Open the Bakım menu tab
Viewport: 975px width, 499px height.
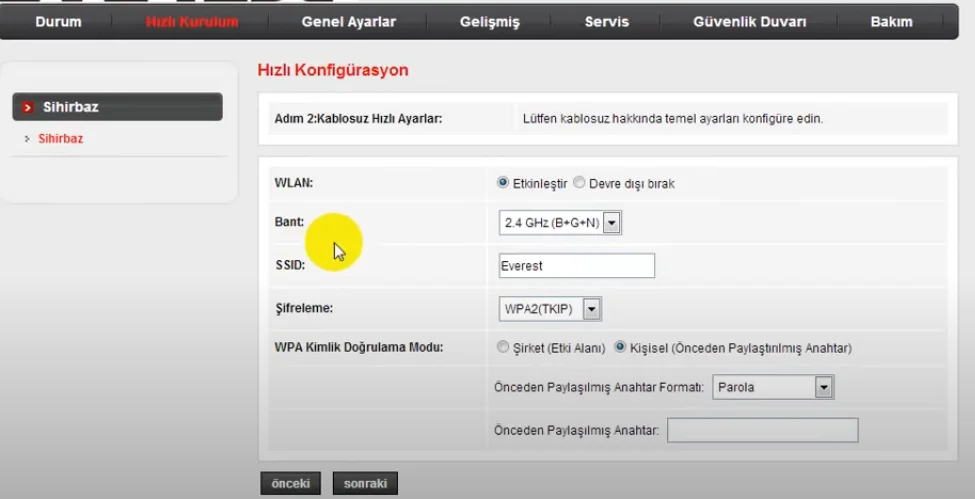tap(891, 22)
